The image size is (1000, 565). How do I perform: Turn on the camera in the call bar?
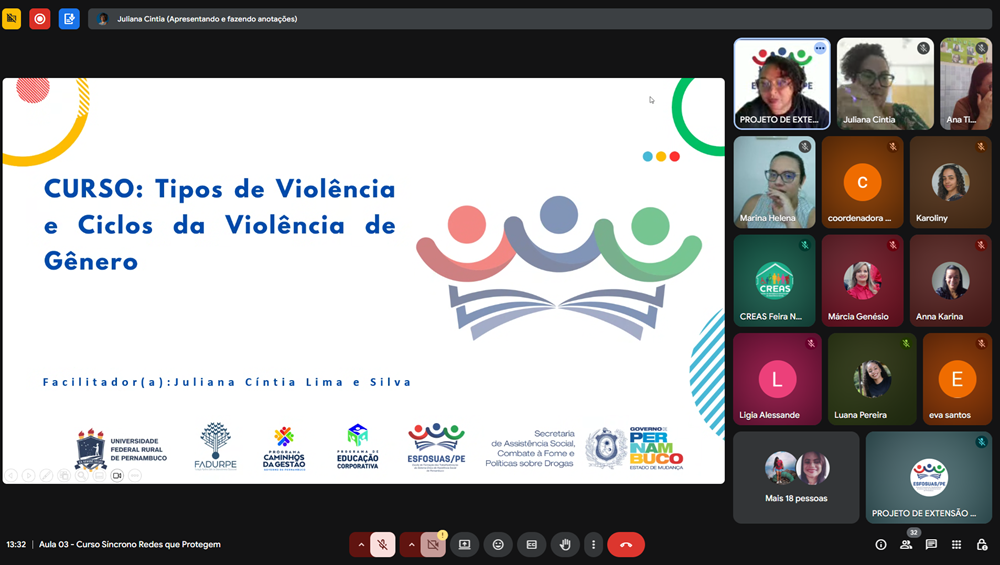pos(433,545)
